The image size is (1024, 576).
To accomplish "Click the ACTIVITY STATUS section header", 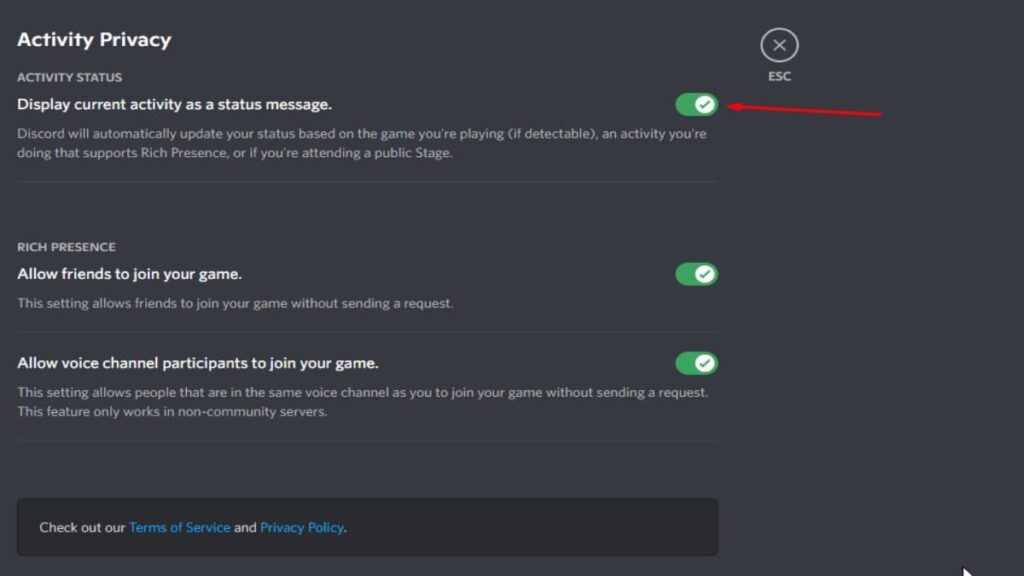I will pos(69,77).
